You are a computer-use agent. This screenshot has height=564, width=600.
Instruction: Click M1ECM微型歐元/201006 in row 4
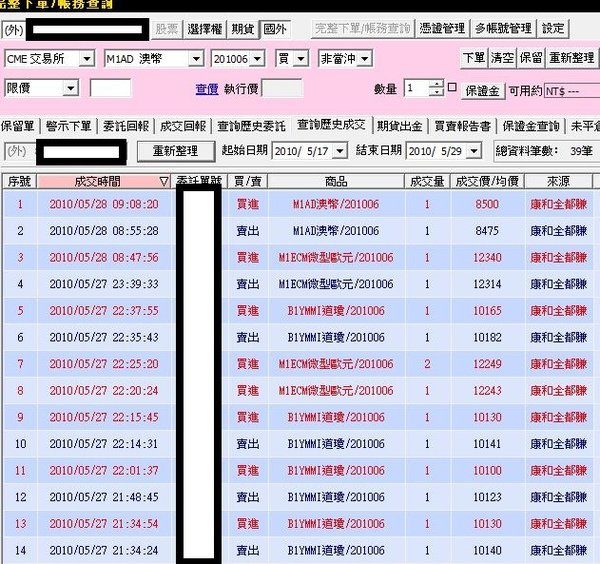[336, 284]
